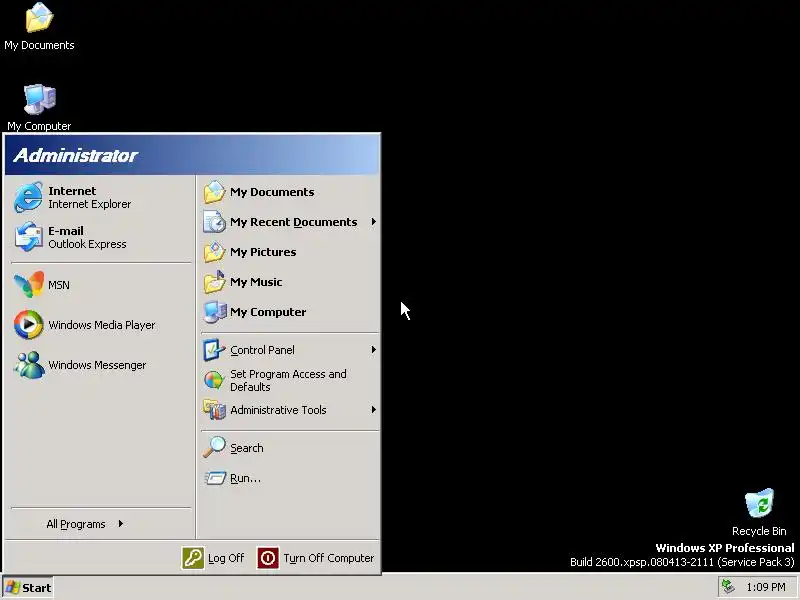800x600 pixels.
Task: Click the Log Off key icon
Action: pyautogui.click(x=193, y=558)
